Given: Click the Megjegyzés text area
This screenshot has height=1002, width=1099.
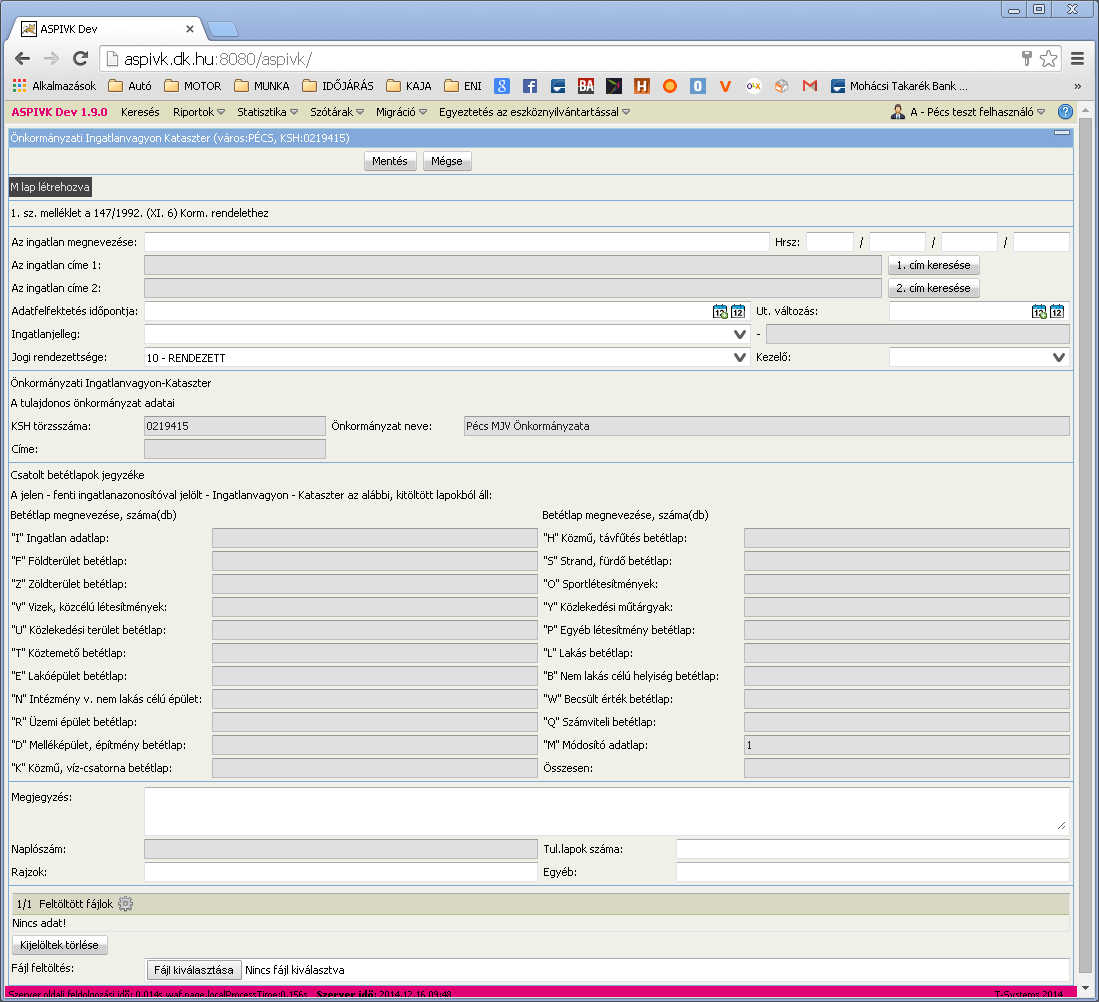Looking at the screenshot, I should tap(607, 811).
